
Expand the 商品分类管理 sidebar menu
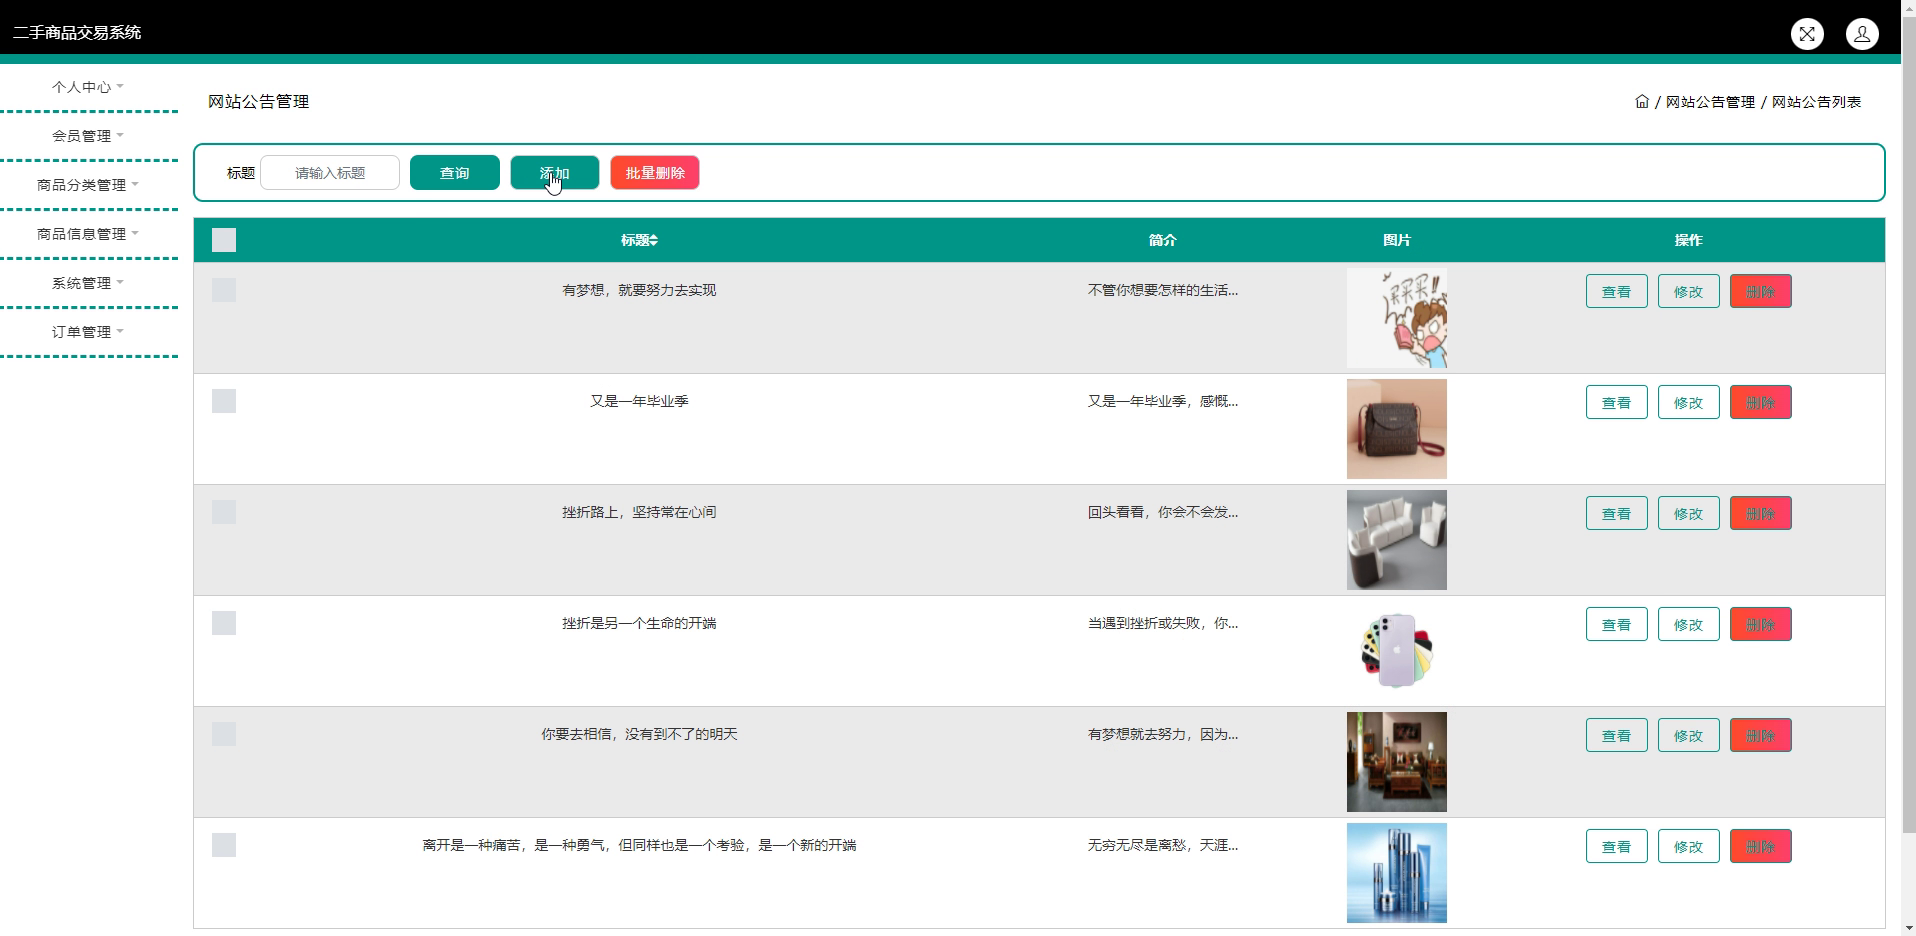tap(88, 185)
